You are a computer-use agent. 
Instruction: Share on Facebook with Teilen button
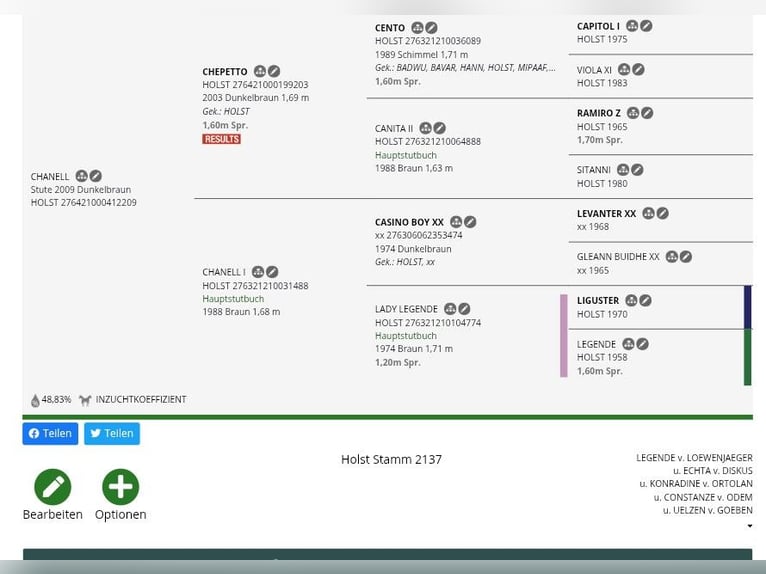click(50, 434)
